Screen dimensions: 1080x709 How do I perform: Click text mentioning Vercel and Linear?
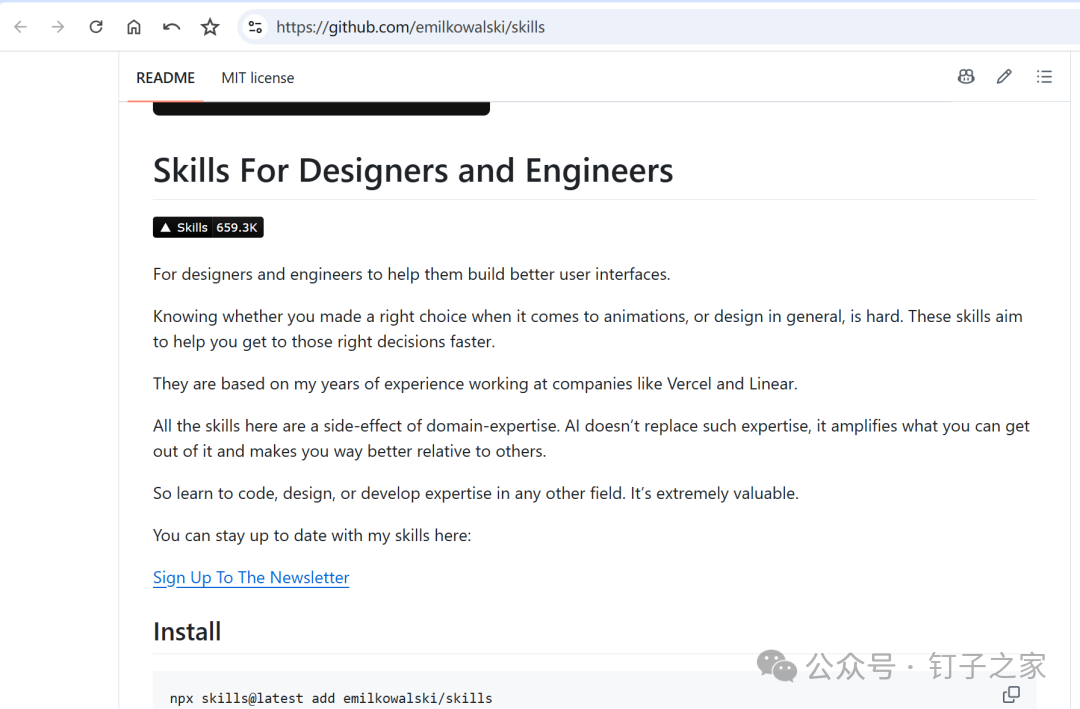click(x=475, y=384)
